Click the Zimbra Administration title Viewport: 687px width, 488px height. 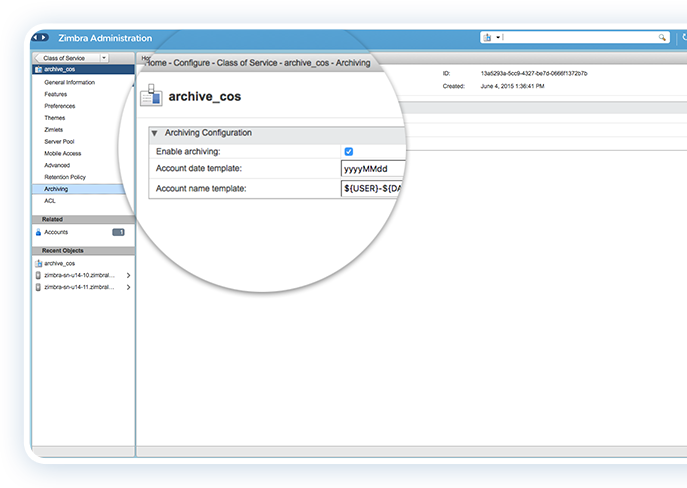click(105, 38)
